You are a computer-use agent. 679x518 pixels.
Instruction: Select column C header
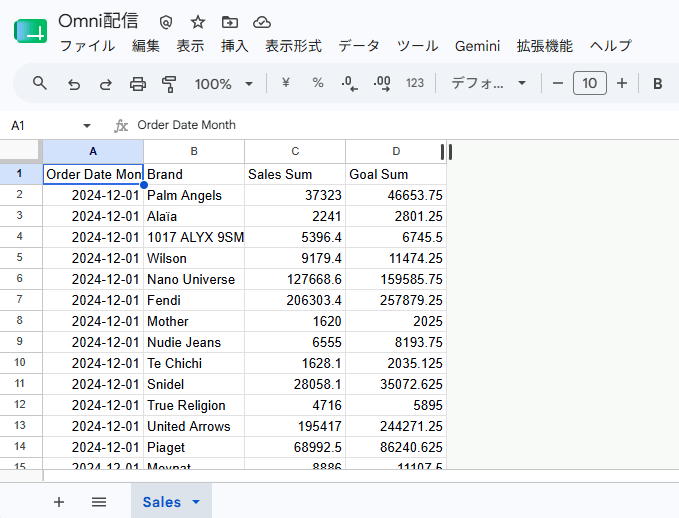pyautogui.click(x=295, y=151)
